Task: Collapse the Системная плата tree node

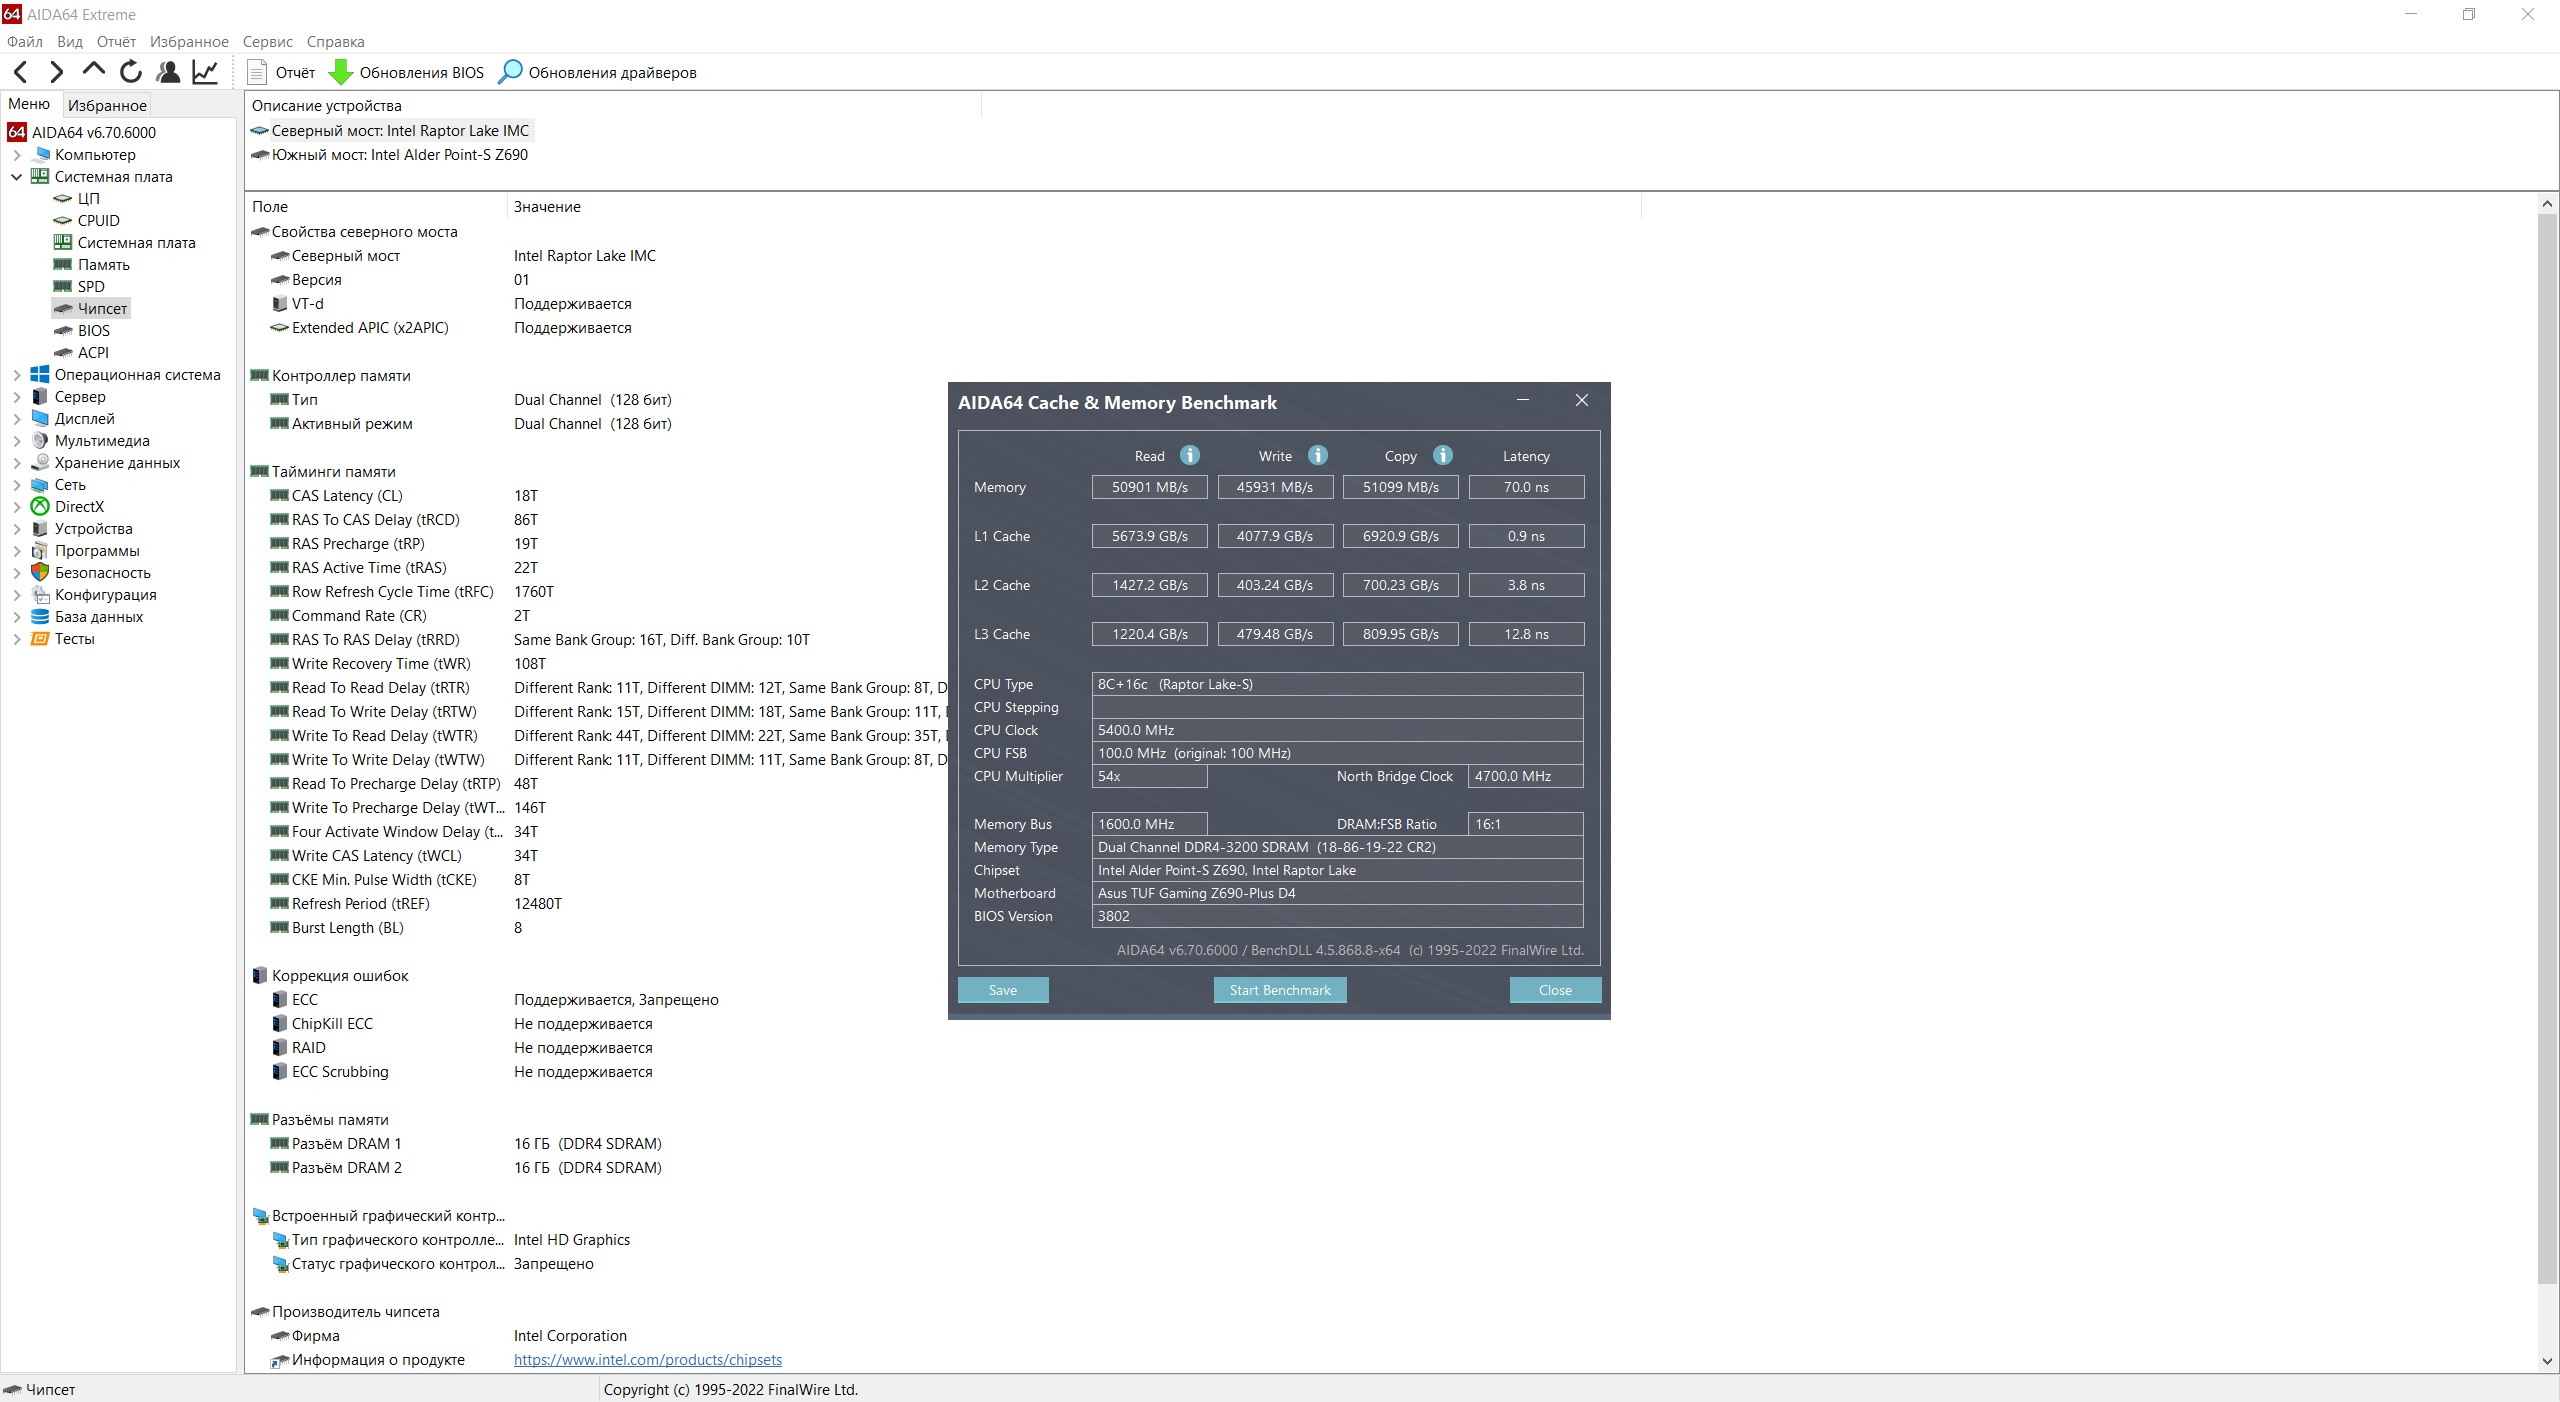Action: pos(17,177)
